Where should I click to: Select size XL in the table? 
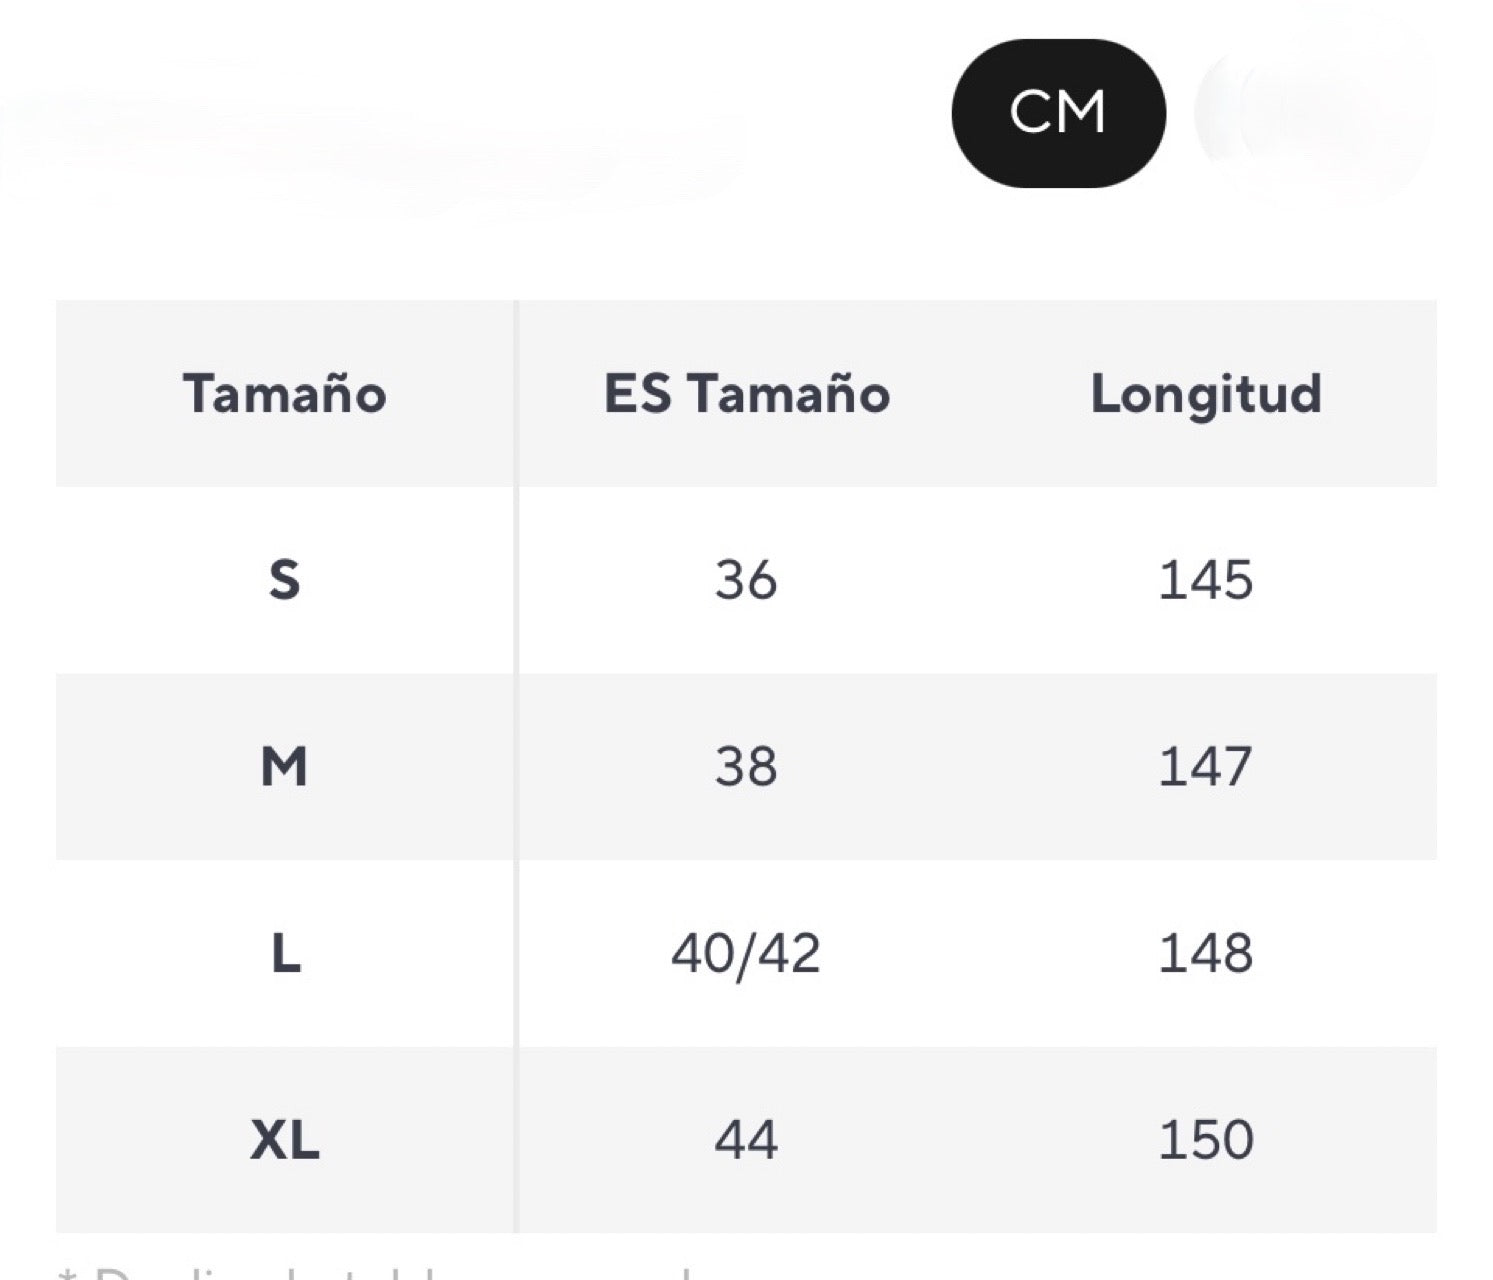coord(285,1140)
